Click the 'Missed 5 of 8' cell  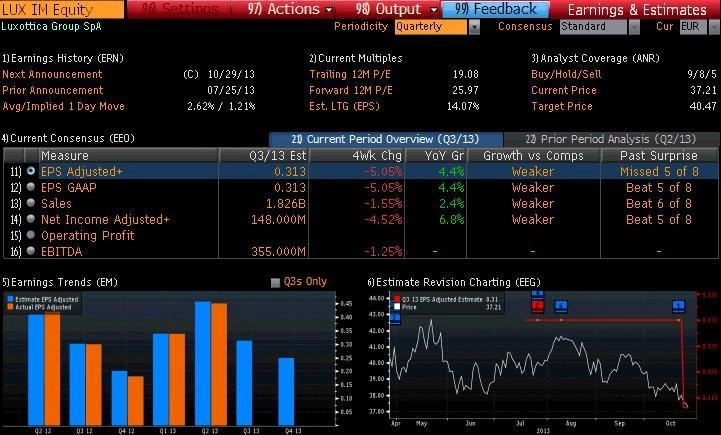coord(659,172)
